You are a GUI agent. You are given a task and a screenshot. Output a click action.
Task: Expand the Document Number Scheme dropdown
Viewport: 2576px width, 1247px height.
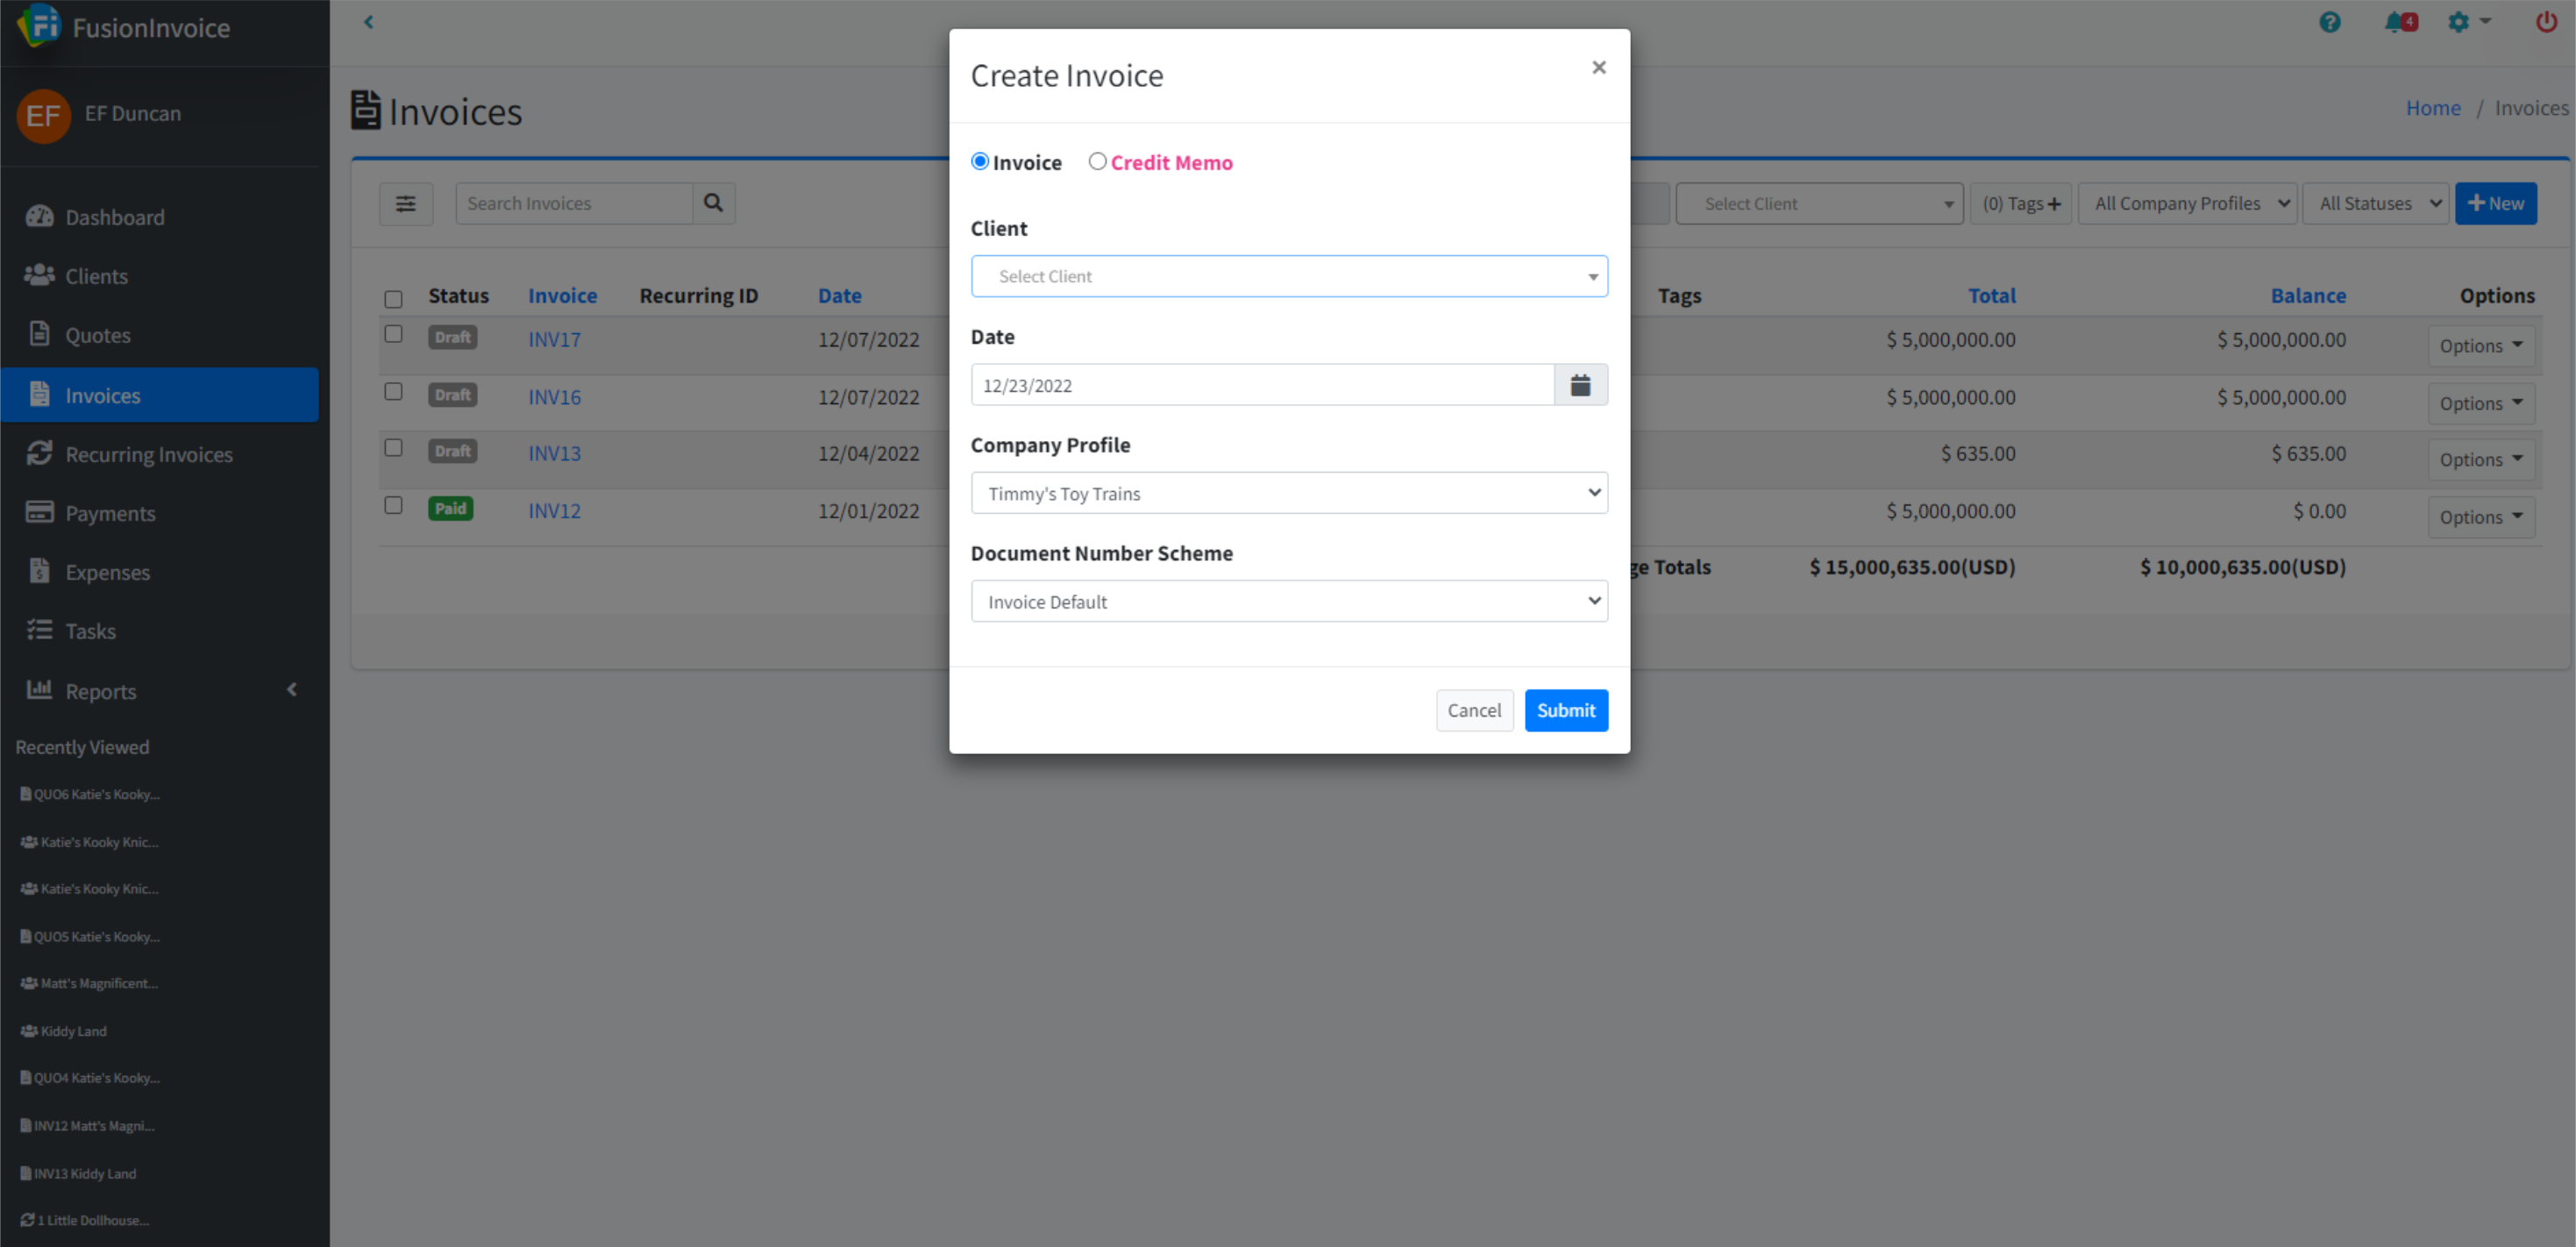pyautogui.click(x=1288, y=601)
